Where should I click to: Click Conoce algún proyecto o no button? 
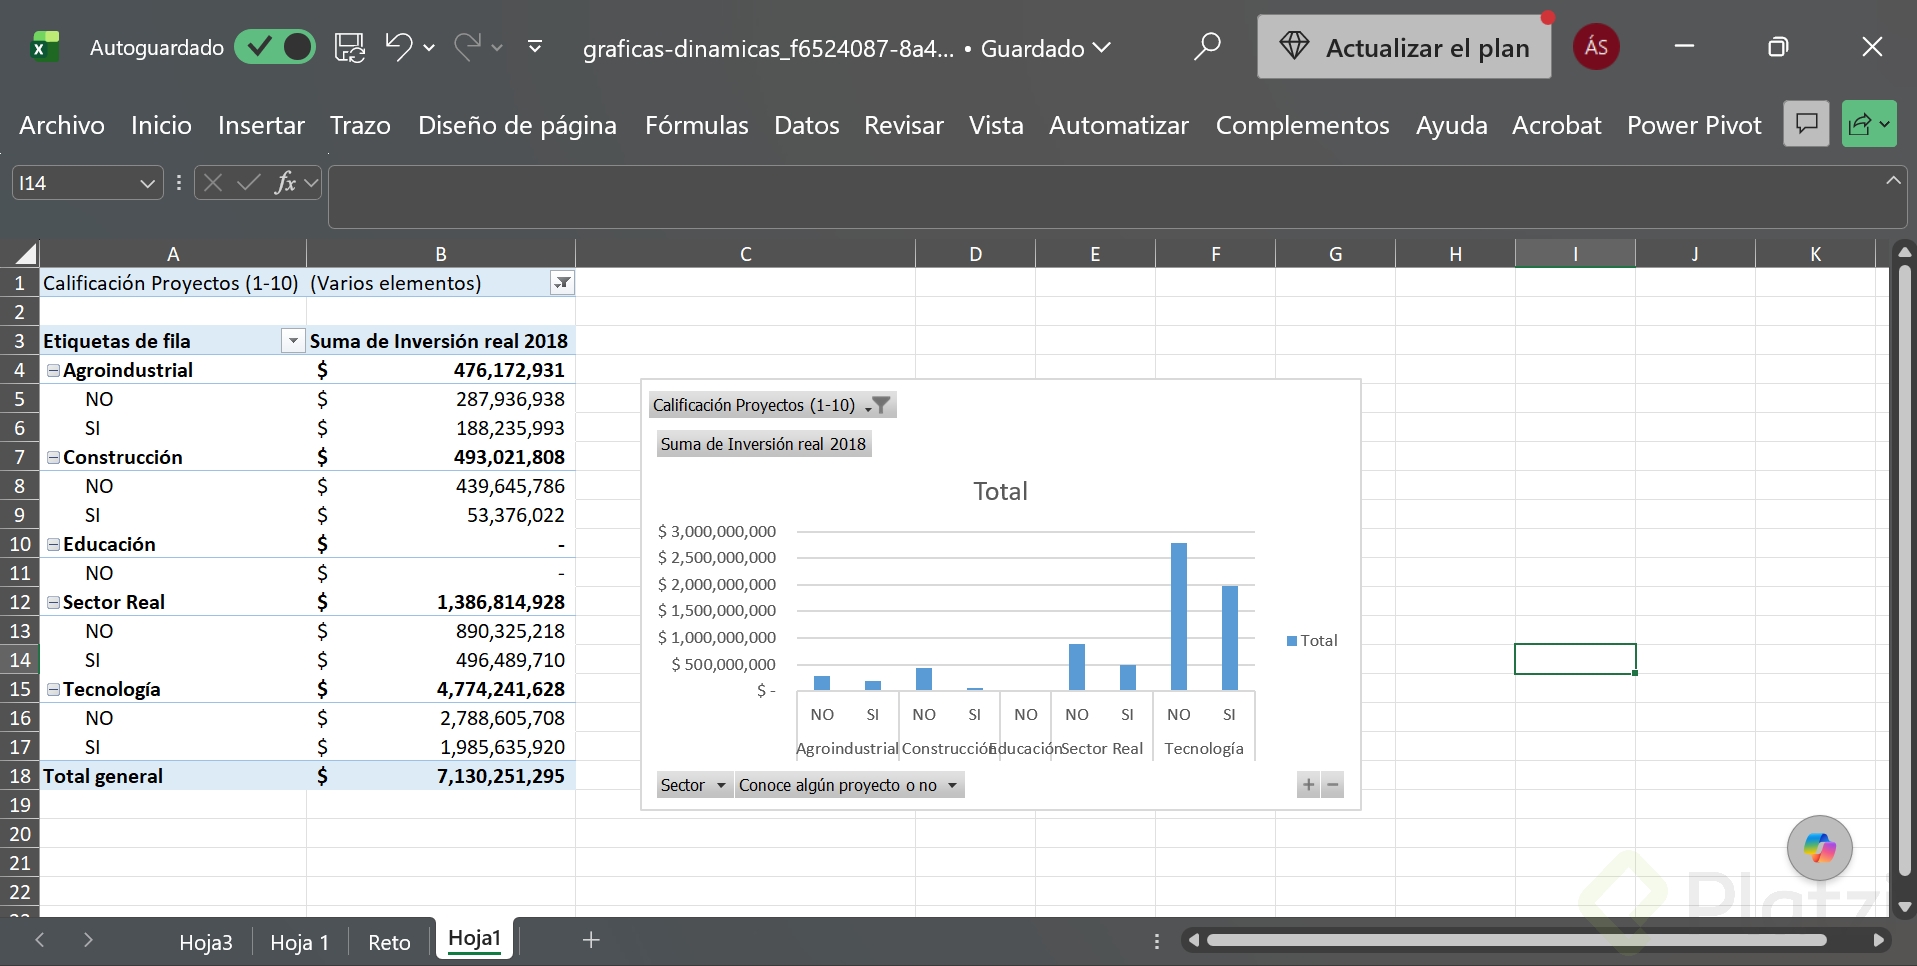(849, 785)
